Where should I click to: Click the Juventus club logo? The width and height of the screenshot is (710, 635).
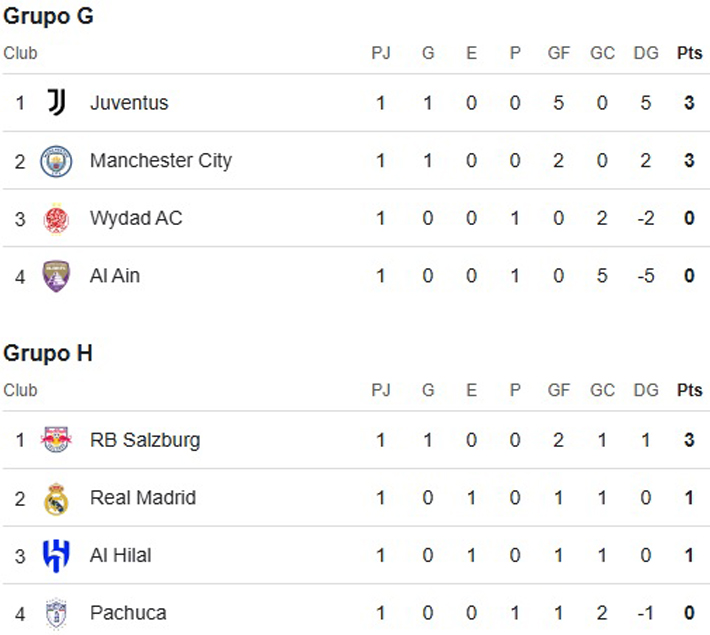(56, 102)
